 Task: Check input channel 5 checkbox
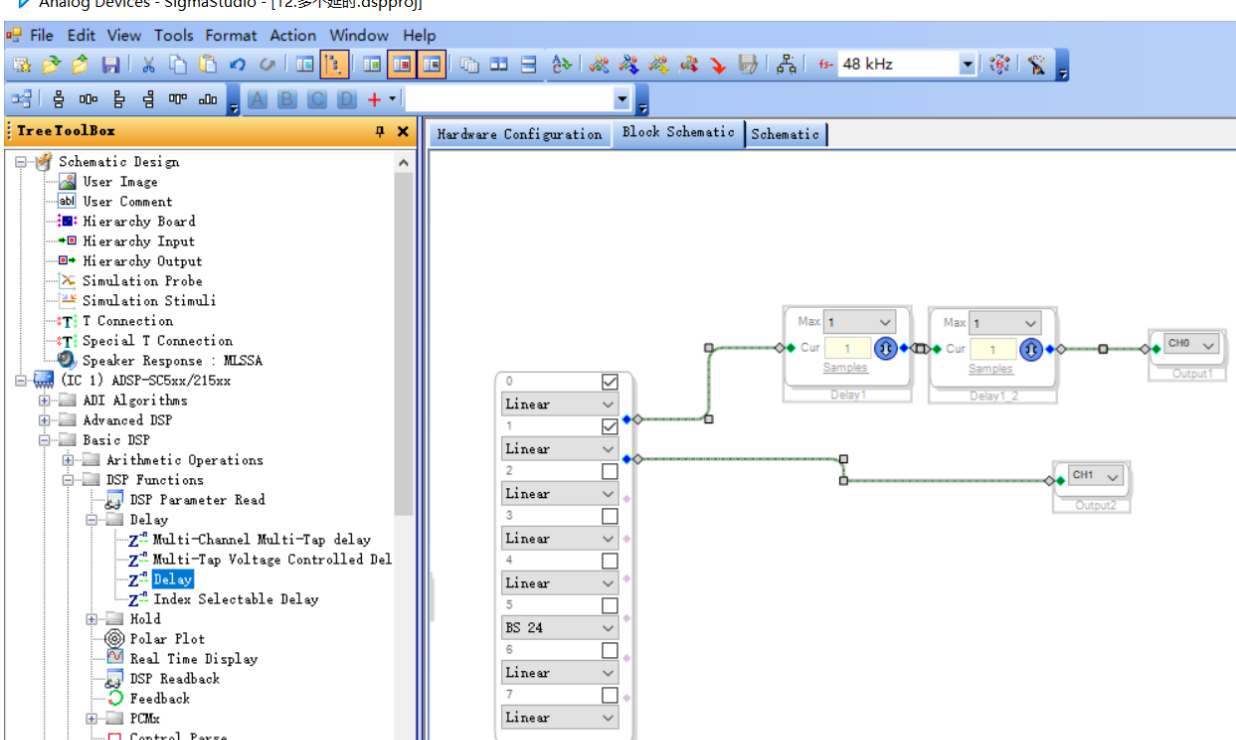(610, 606)
